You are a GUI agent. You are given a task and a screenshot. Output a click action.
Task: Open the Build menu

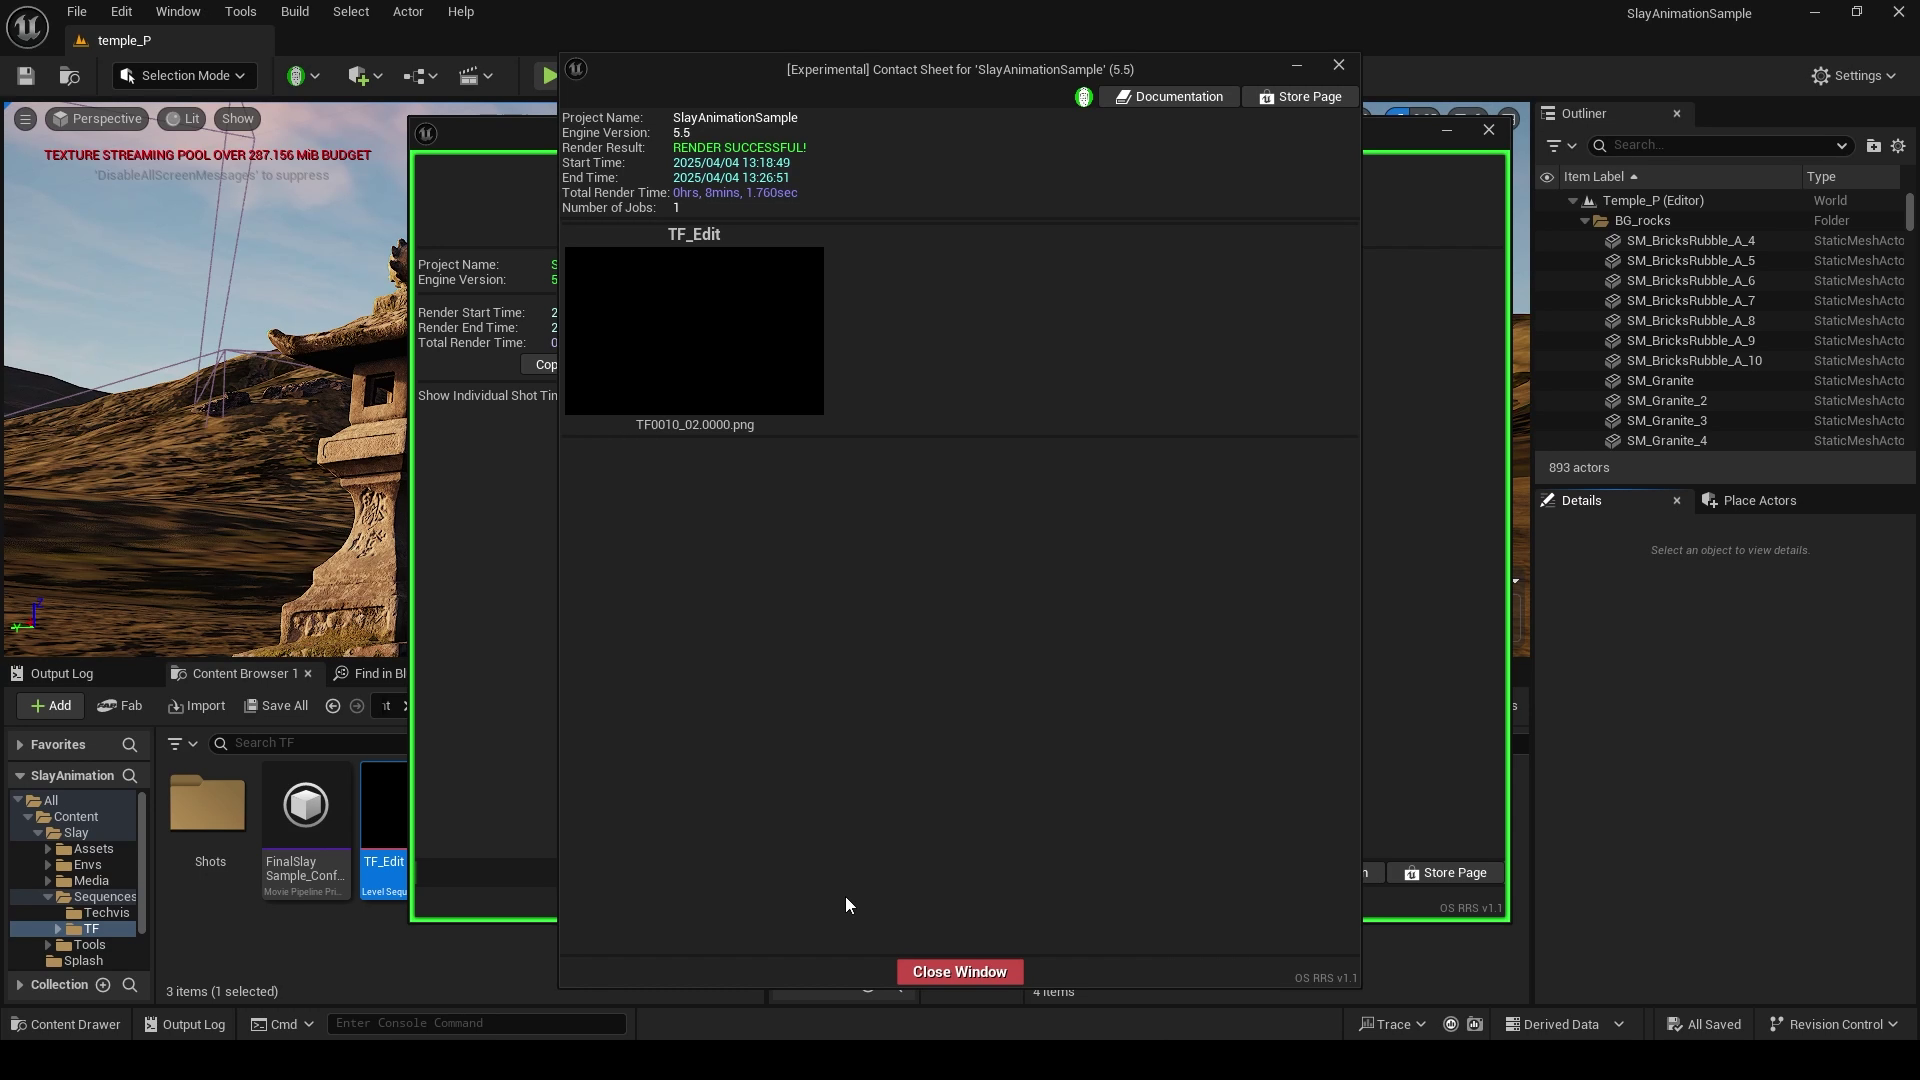point(294,12)
